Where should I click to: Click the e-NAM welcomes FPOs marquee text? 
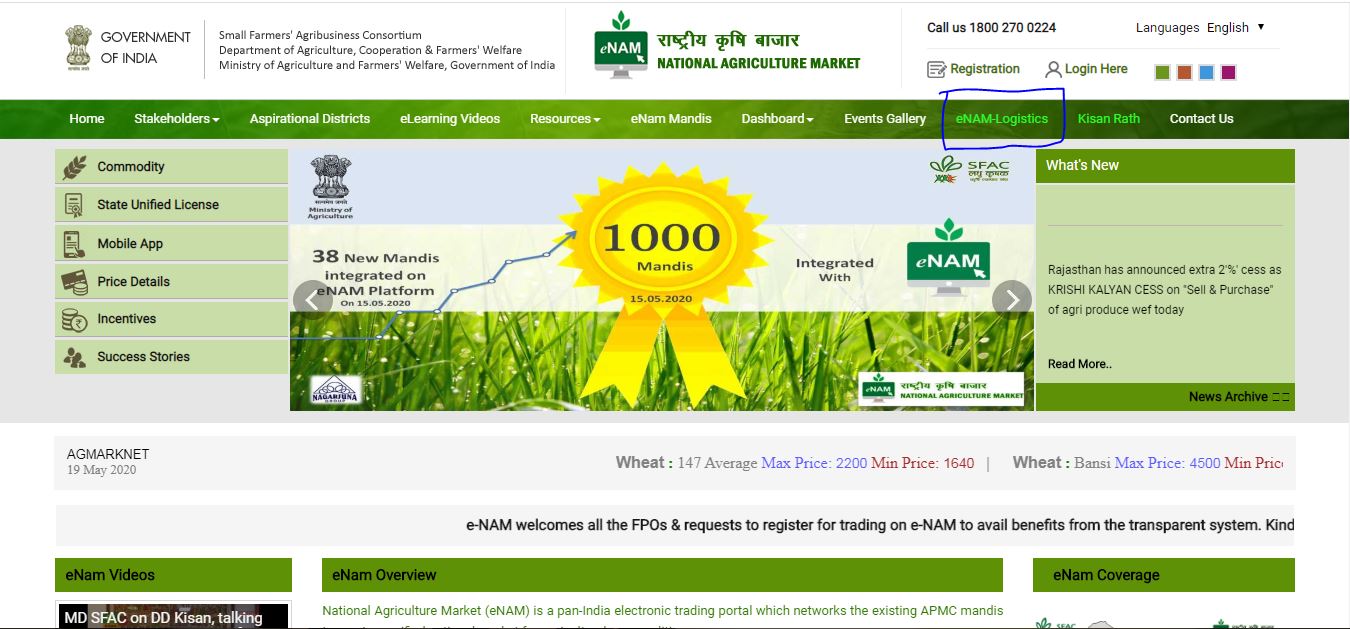tap(880, 525)
